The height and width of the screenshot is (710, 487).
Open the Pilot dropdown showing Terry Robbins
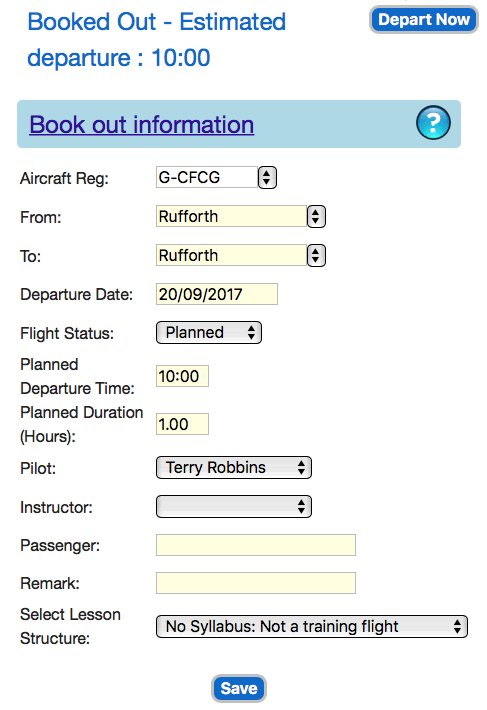click(x=234, y=468)
